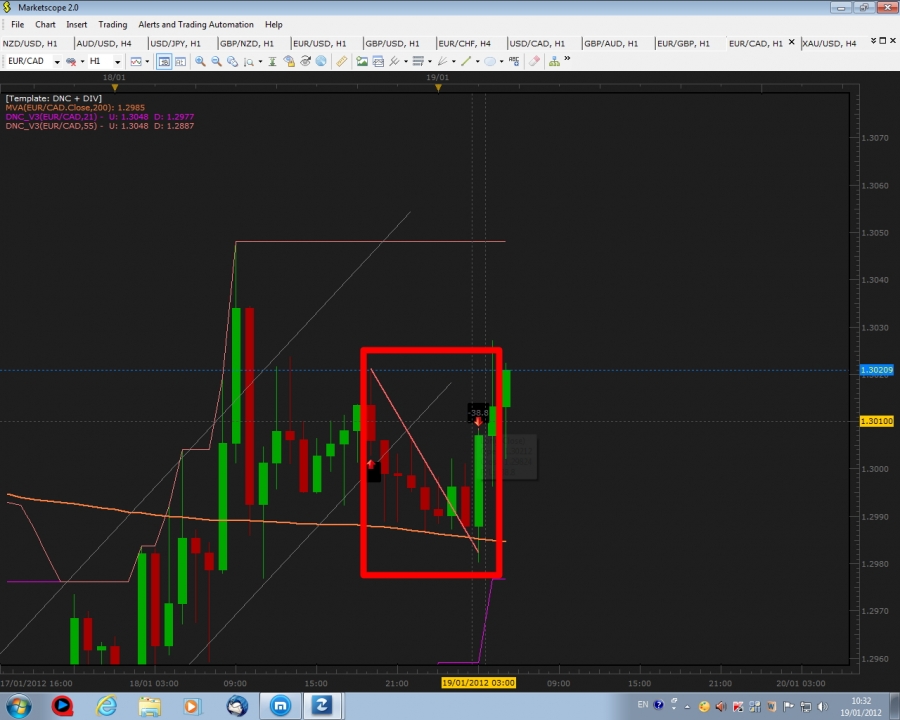Click the add picture icon in toolbar
The image size is (900, 720).
(362, 61)
